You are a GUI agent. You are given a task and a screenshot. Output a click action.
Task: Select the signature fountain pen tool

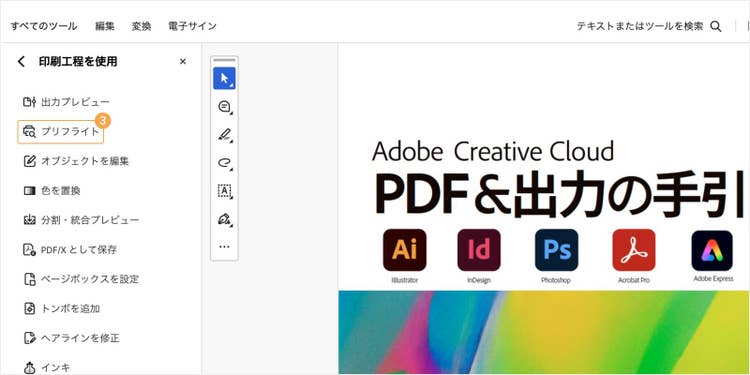point(224,219)
